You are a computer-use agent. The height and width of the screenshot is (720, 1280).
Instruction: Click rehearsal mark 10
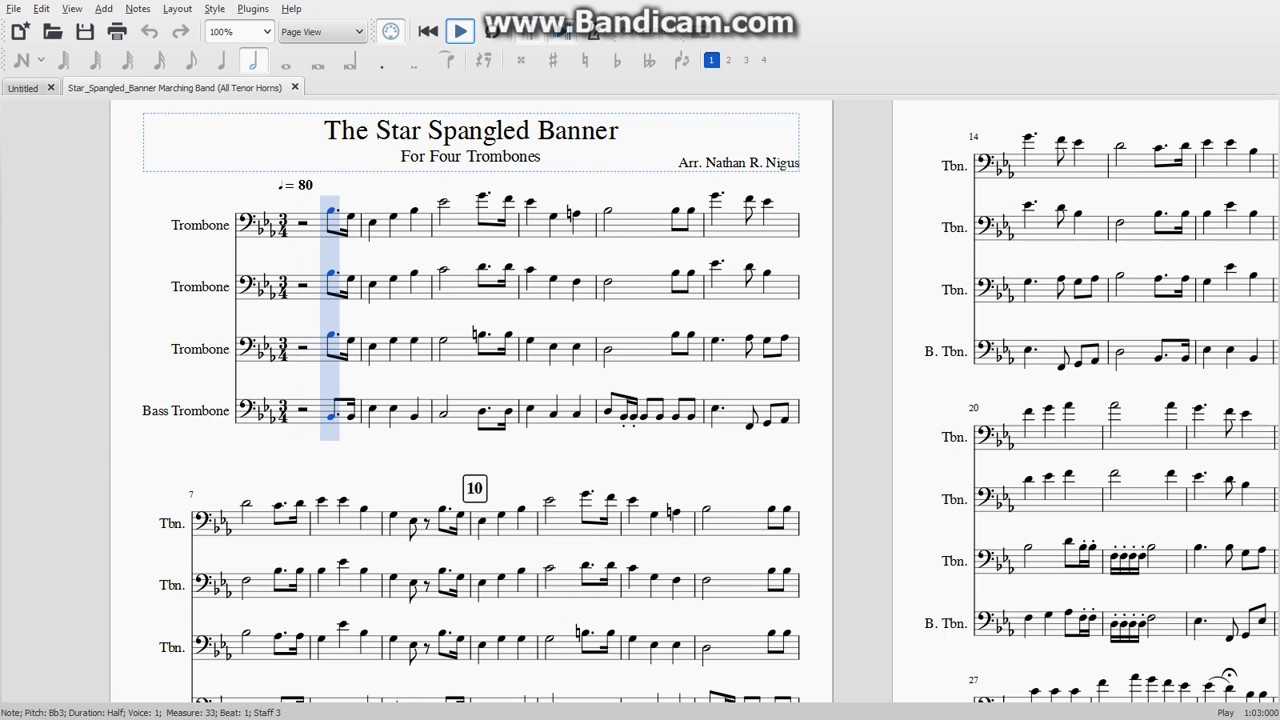474,489
